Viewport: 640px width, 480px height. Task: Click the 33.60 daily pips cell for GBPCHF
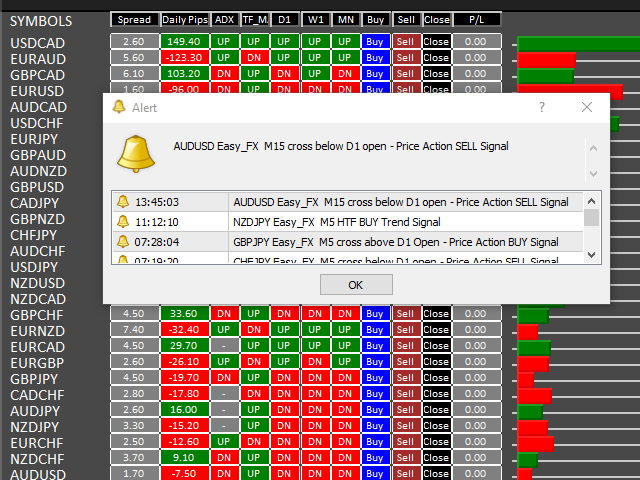coord(184,313)
